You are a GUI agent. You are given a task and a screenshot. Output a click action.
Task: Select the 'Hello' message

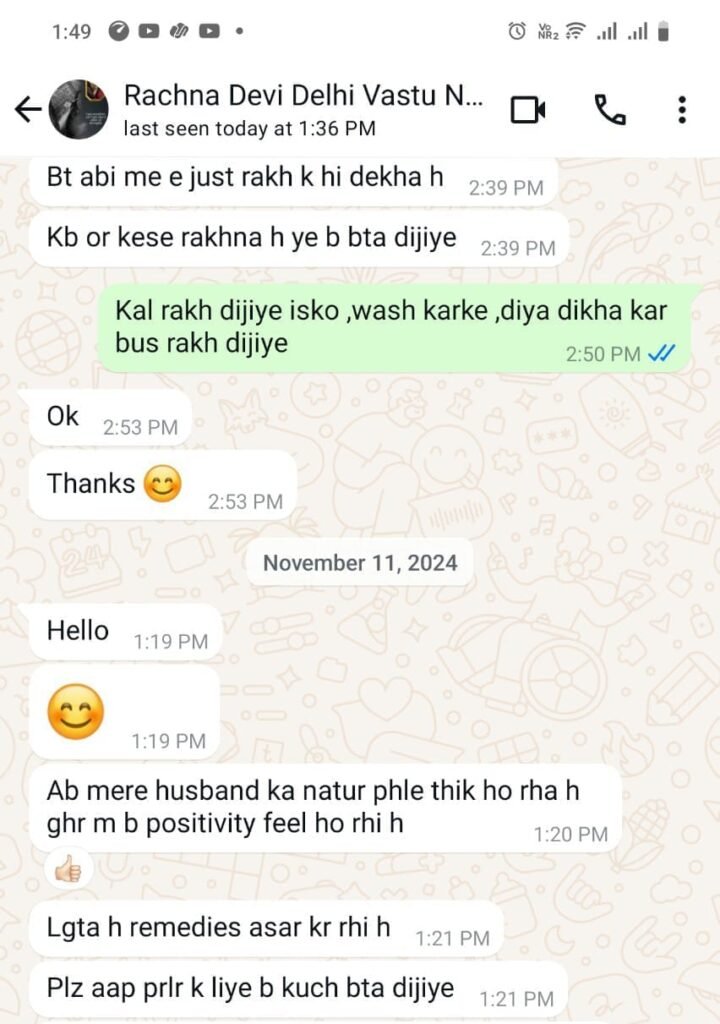pyautogui.click(x=125, y=632)
